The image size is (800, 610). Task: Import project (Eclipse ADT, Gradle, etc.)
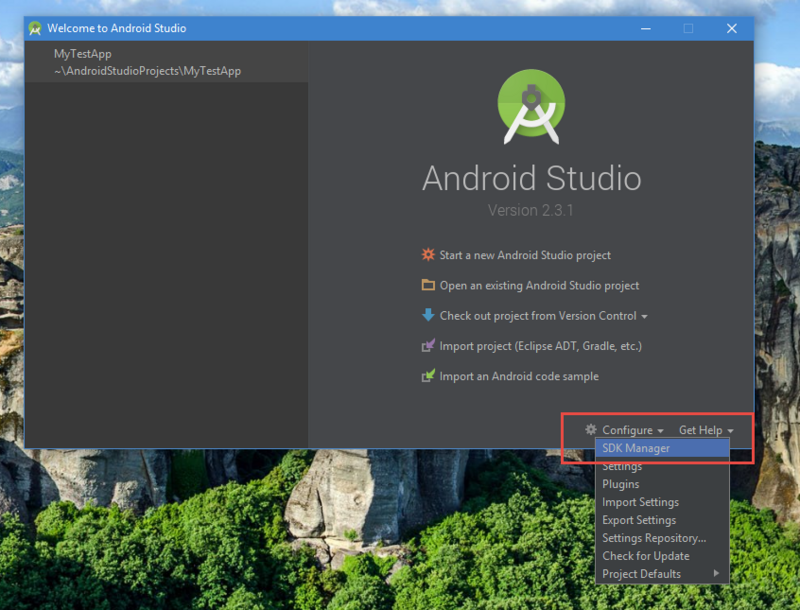click(540, 346)
